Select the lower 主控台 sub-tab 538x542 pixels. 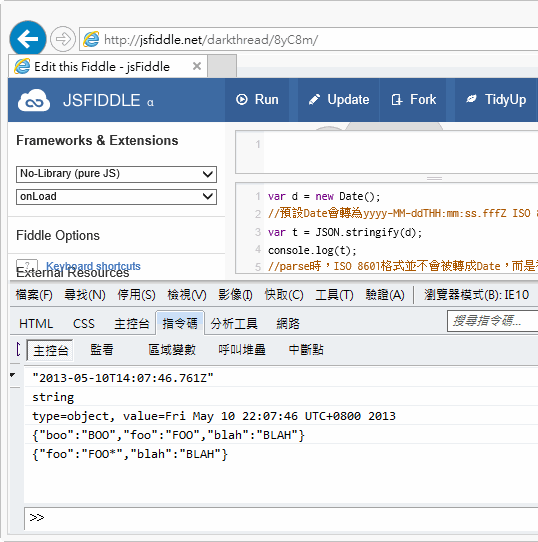pyautogui.click(x=50, y=351)
